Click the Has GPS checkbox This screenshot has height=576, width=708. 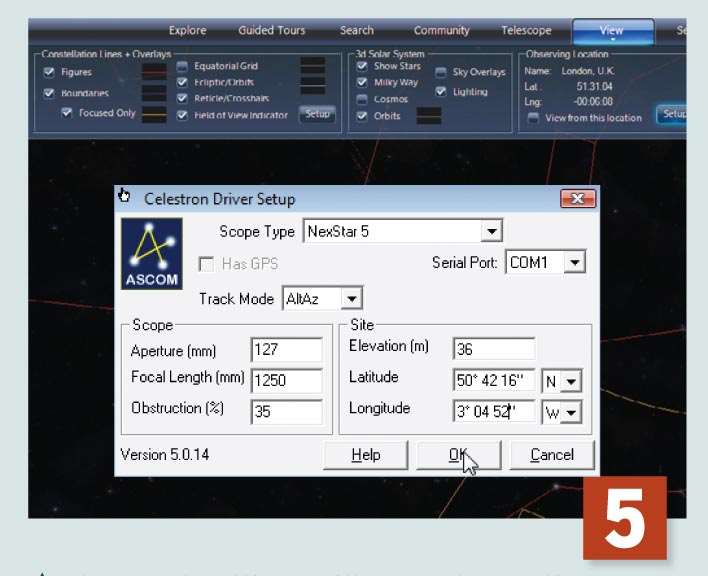[206, 264]
